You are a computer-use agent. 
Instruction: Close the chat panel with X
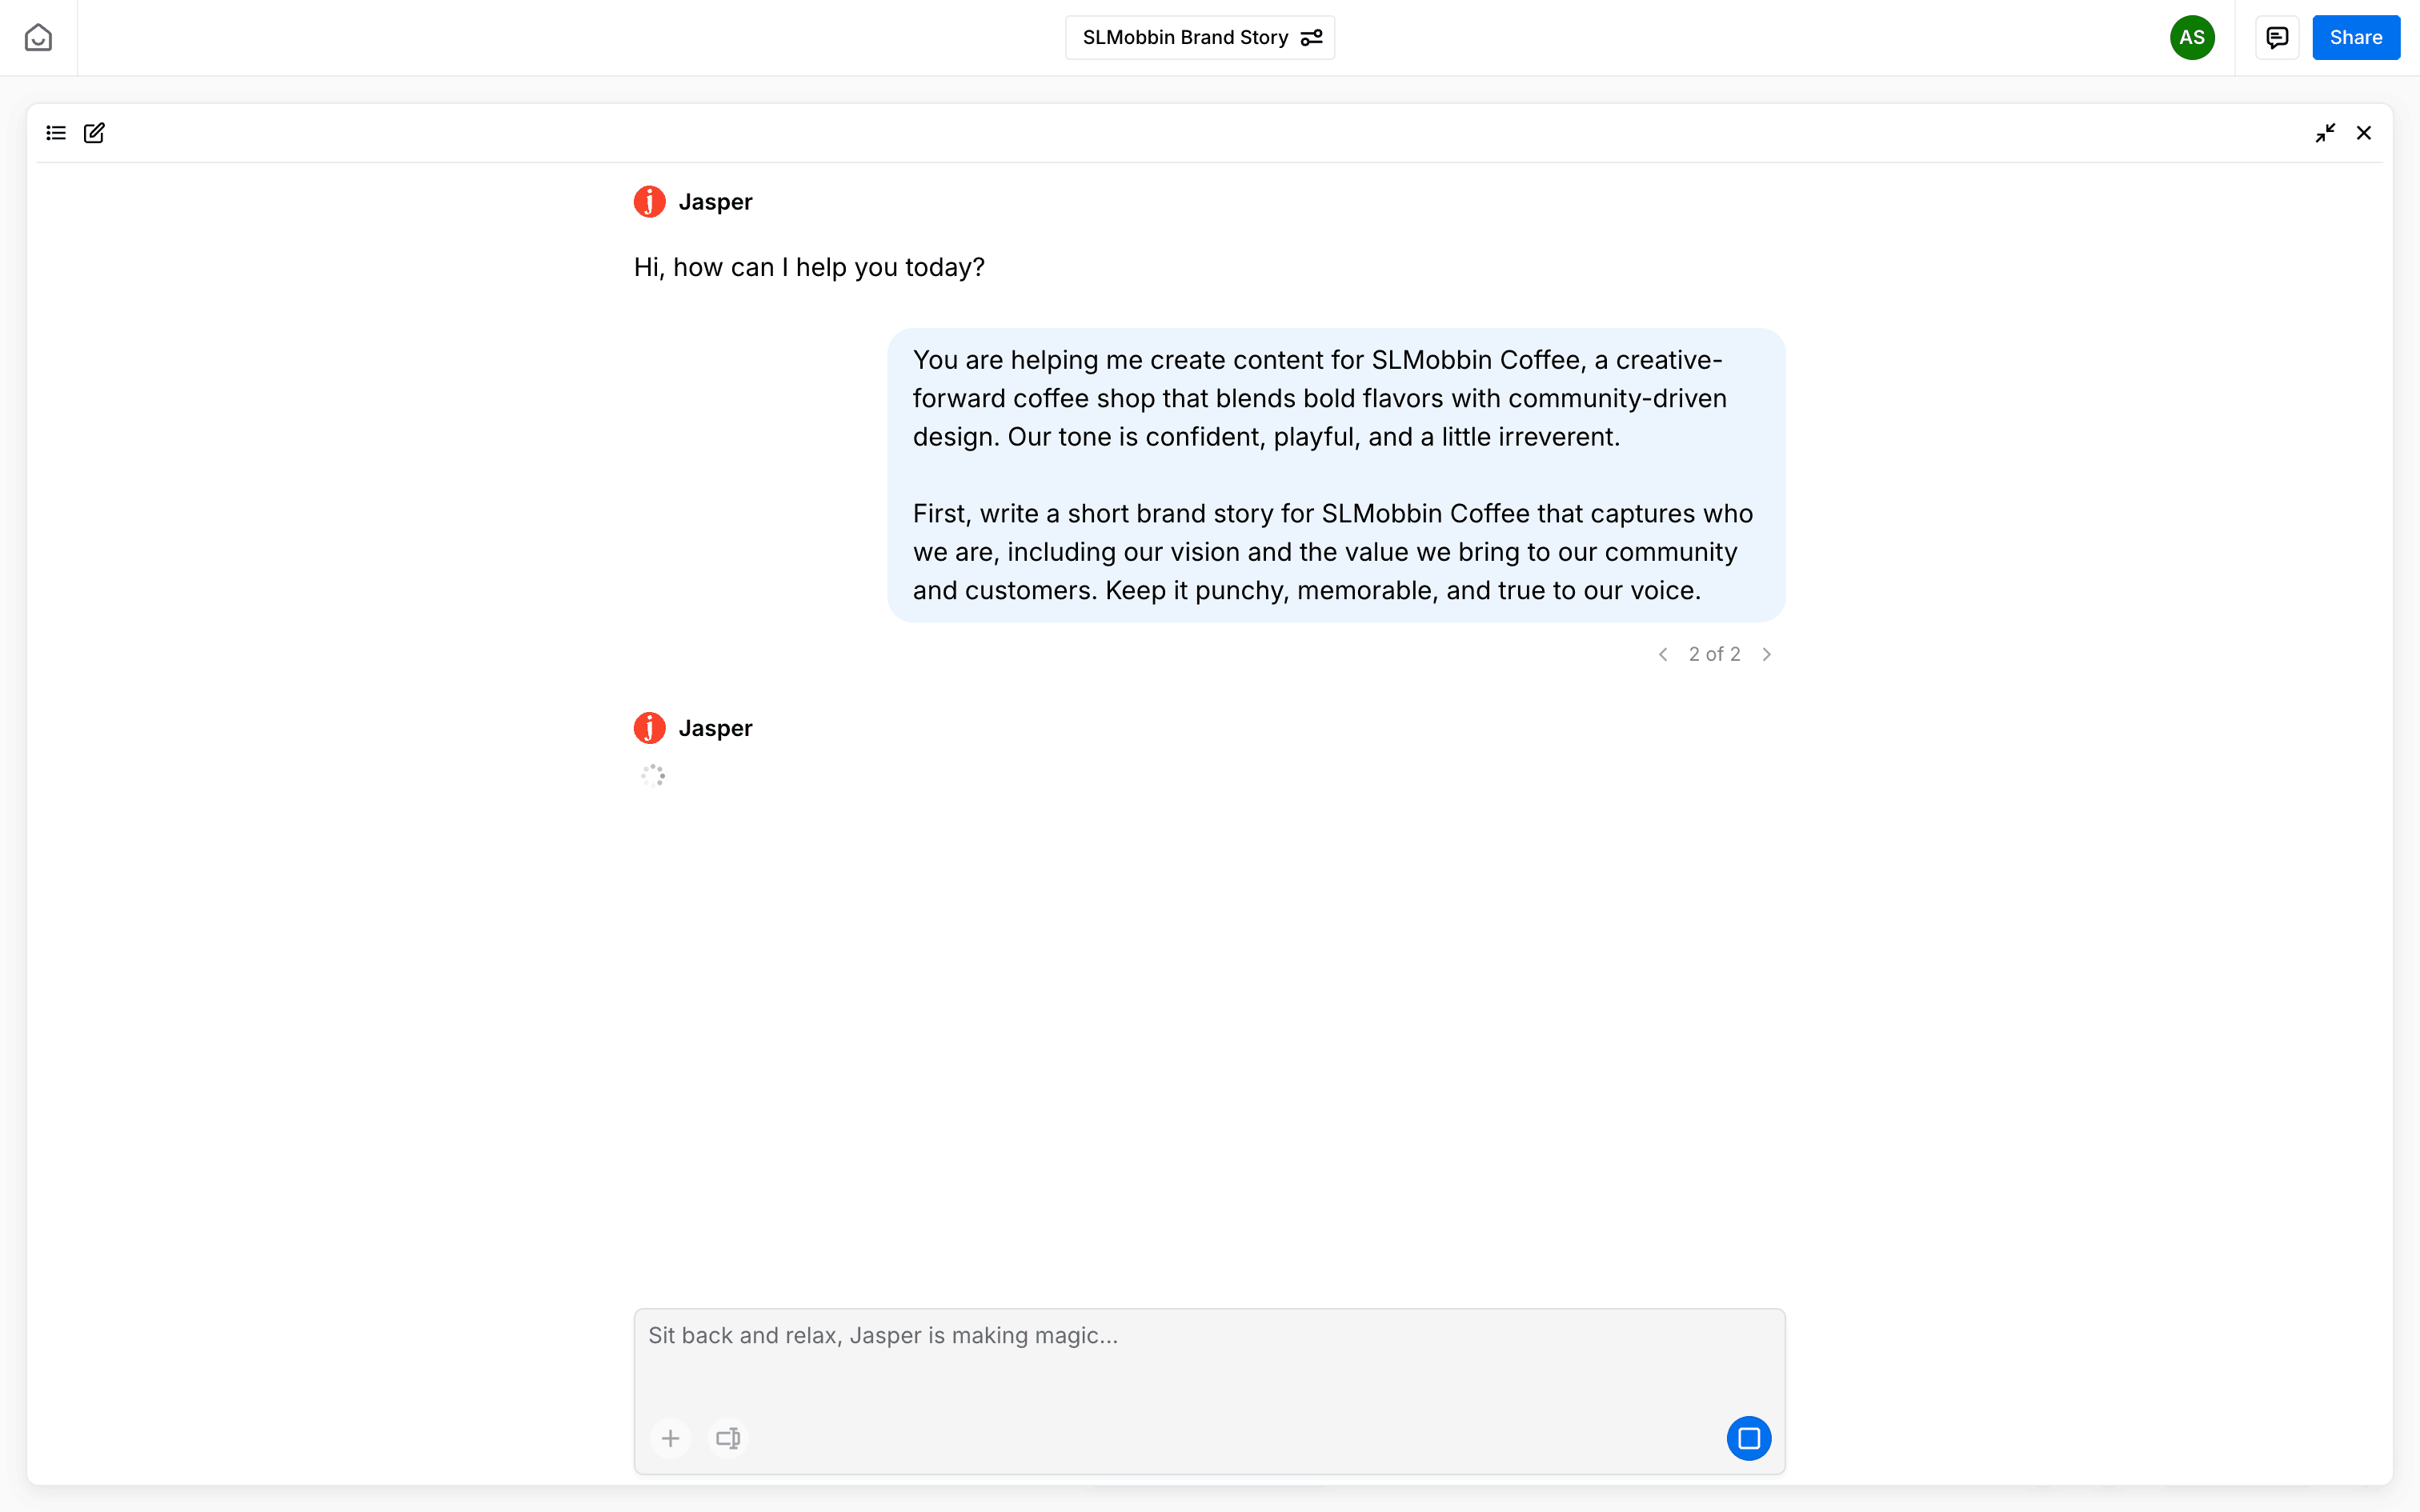coord(2364,133)
